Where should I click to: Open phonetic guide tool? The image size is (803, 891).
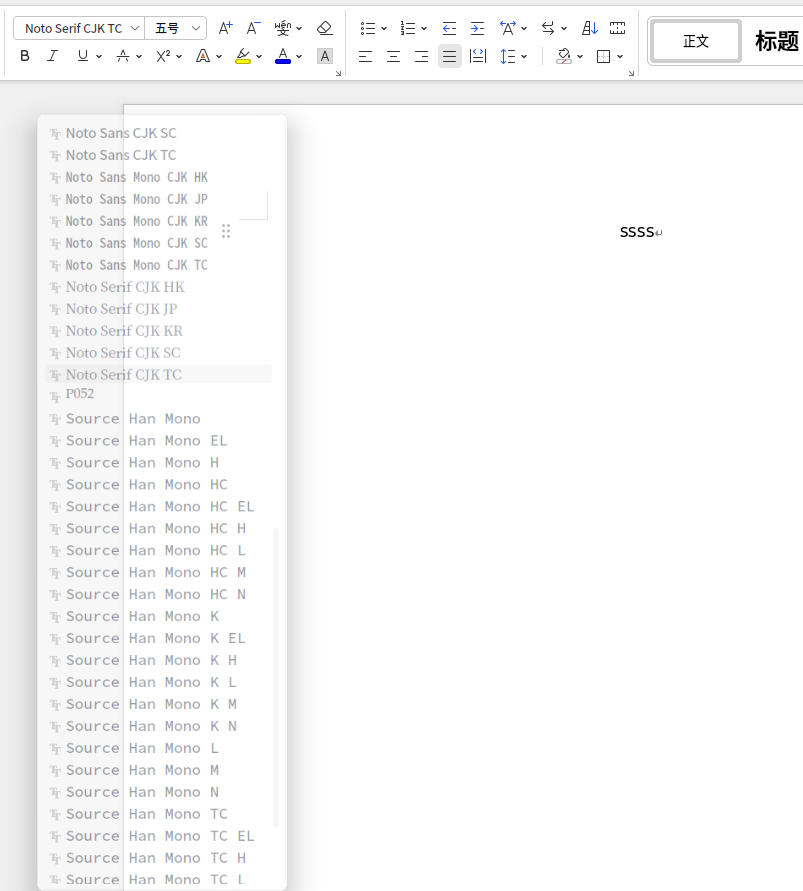[x=282, y=28]
